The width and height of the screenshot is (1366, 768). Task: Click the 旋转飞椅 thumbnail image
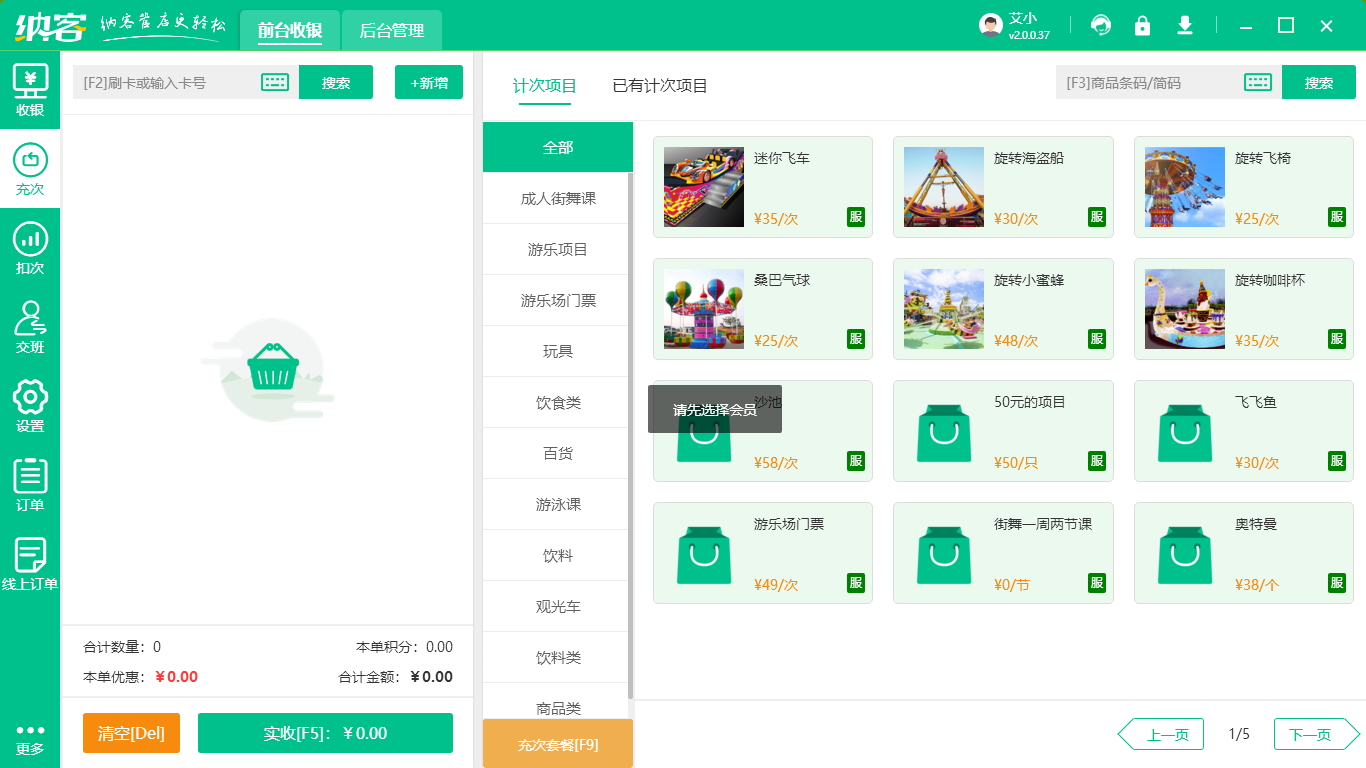[1185, 187]
